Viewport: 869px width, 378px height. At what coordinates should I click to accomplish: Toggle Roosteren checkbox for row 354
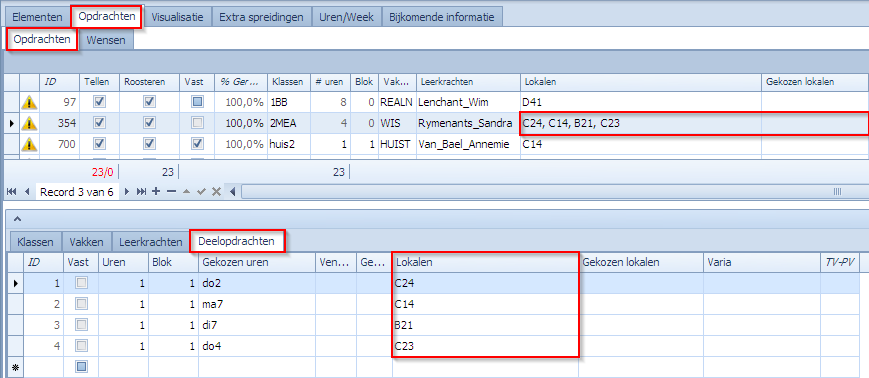click(x=149, y=123)
